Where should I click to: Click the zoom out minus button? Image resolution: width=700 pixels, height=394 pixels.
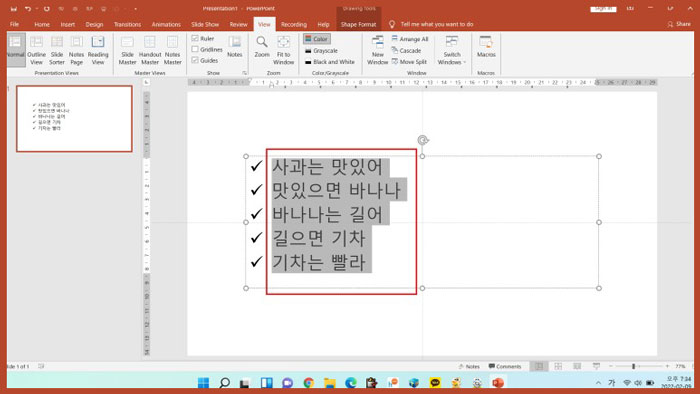click(x=611, y=366)
